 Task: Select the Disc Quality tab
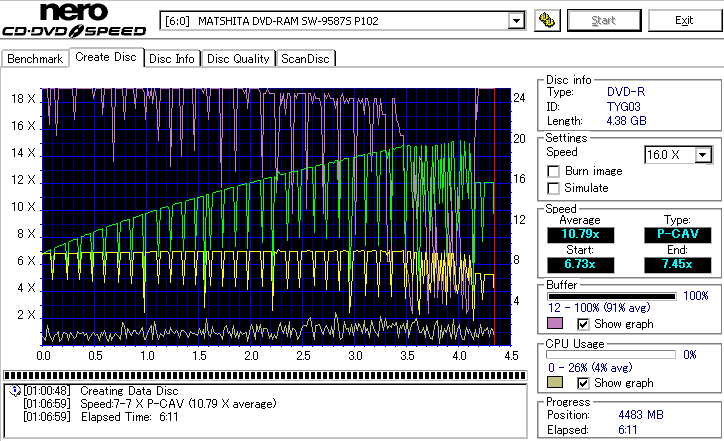[x=238, y=59]
